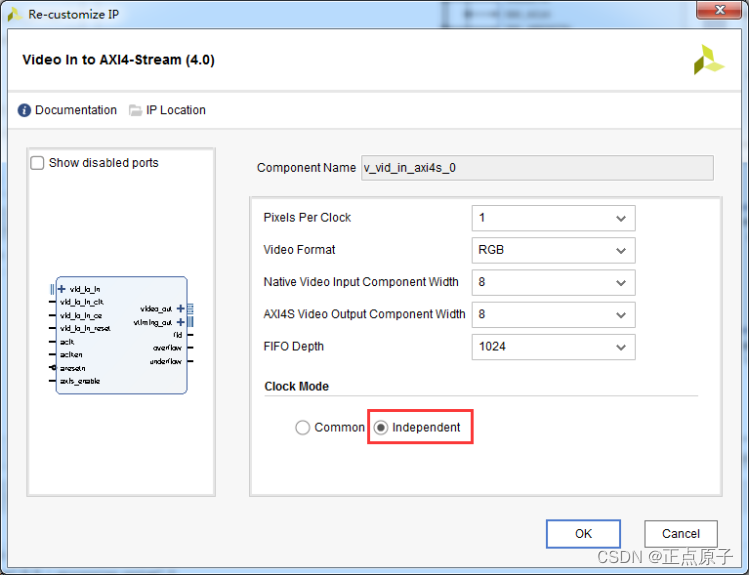
Task: Open the Video Format dropdown
Action: click(553, 250)
